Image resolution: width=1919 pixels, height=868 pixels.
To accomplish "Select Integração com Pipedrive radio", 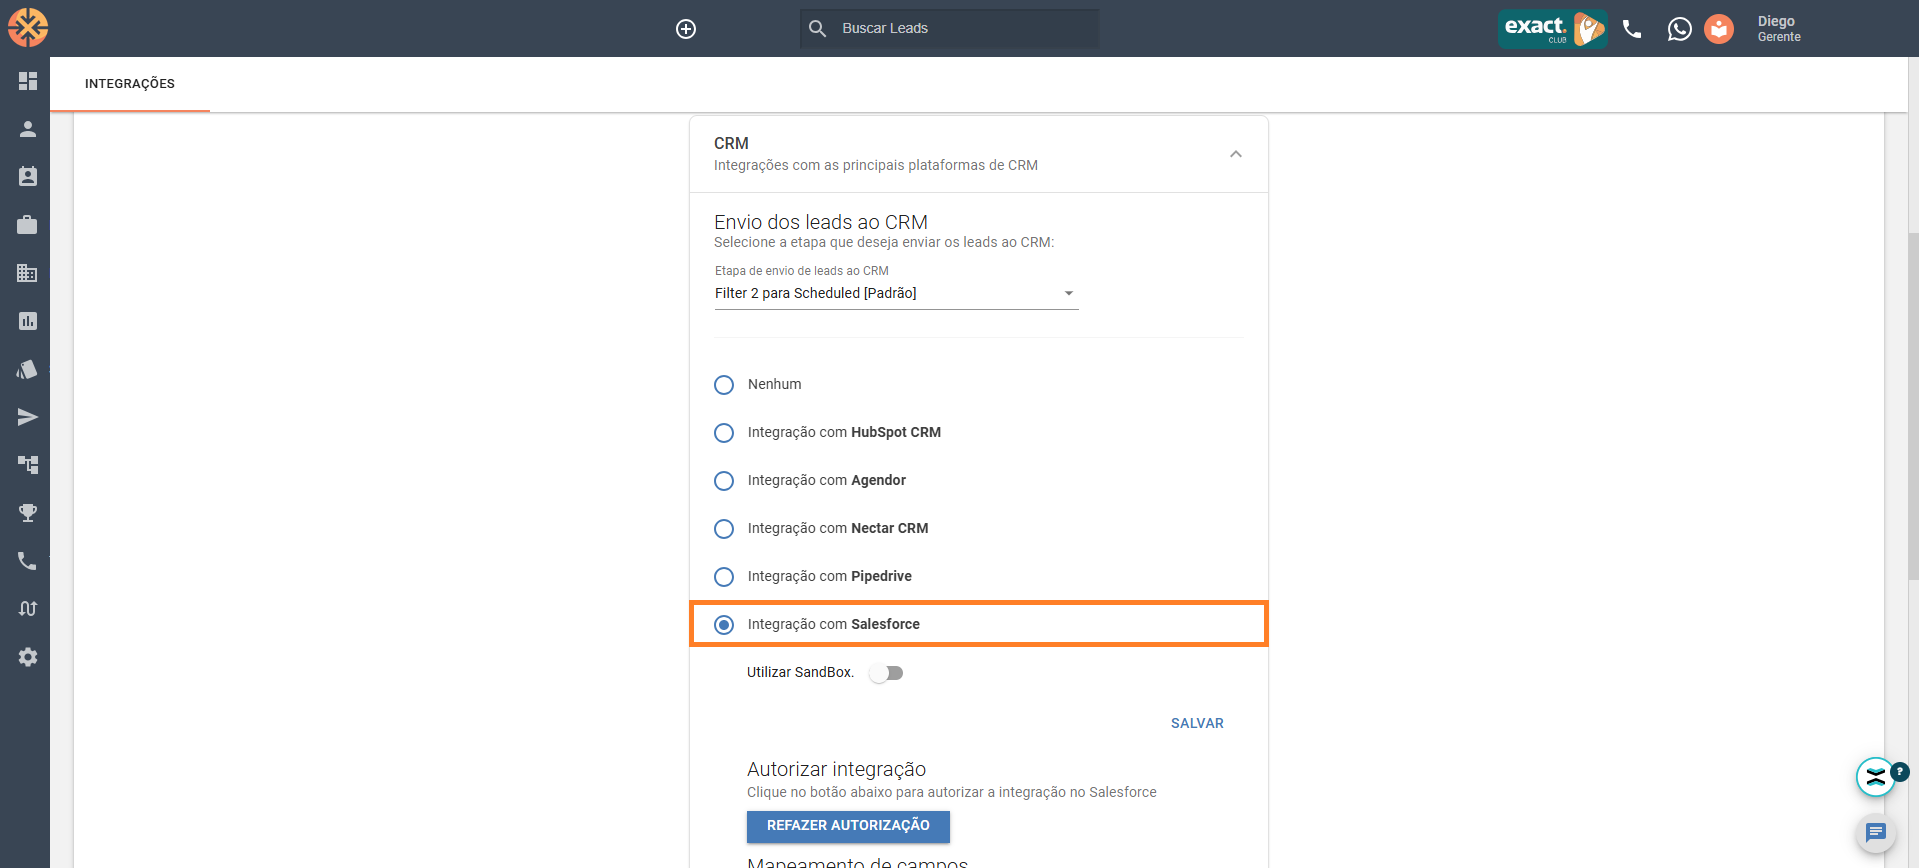I will pyautogui.click(x=724, y=577).
